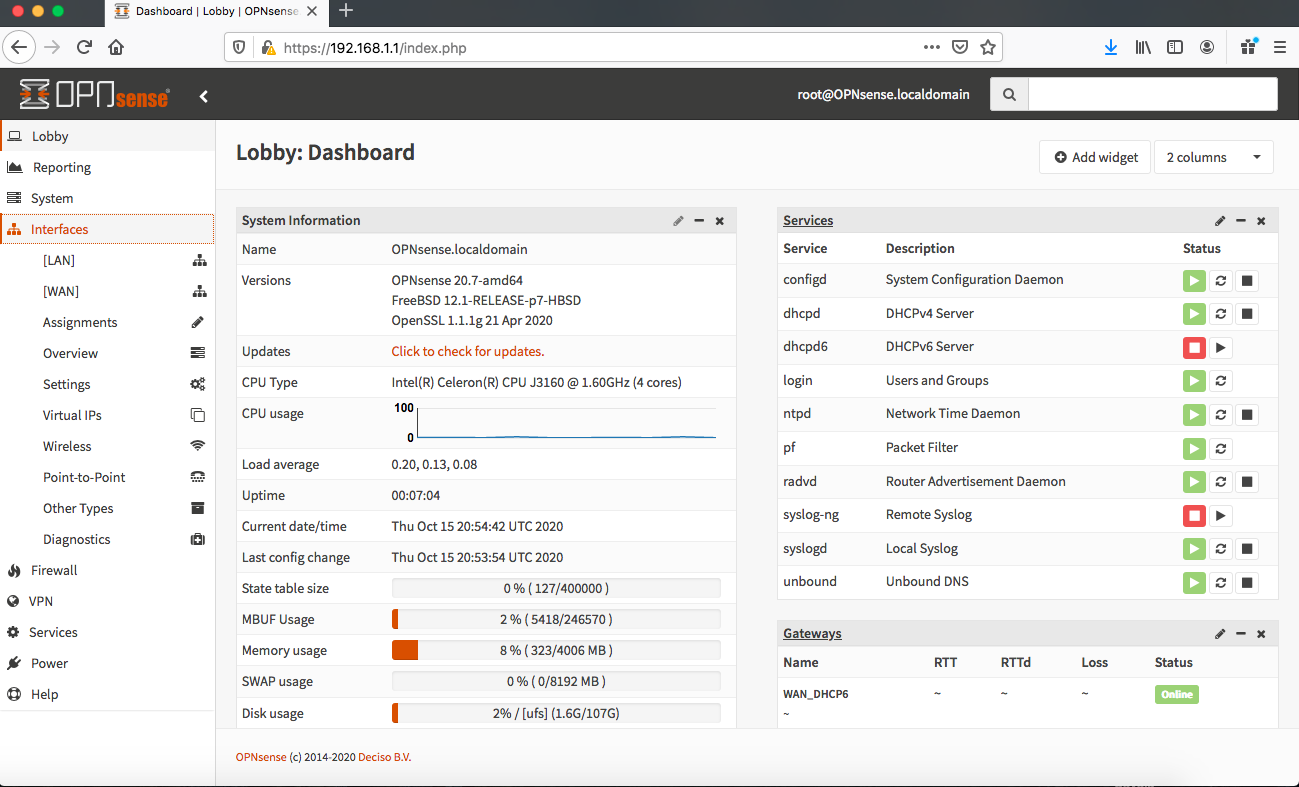Go to Firefox home page
The image size is (1299, 787).
click(116, 47)
